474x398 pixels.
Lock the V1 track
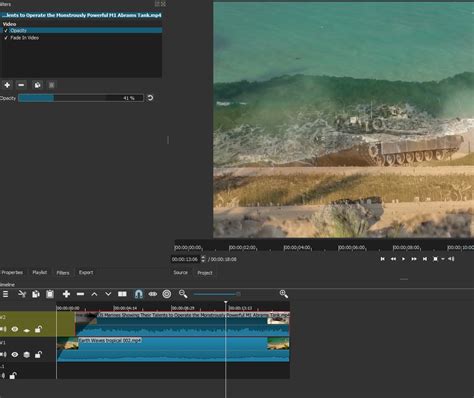(38, 354)
